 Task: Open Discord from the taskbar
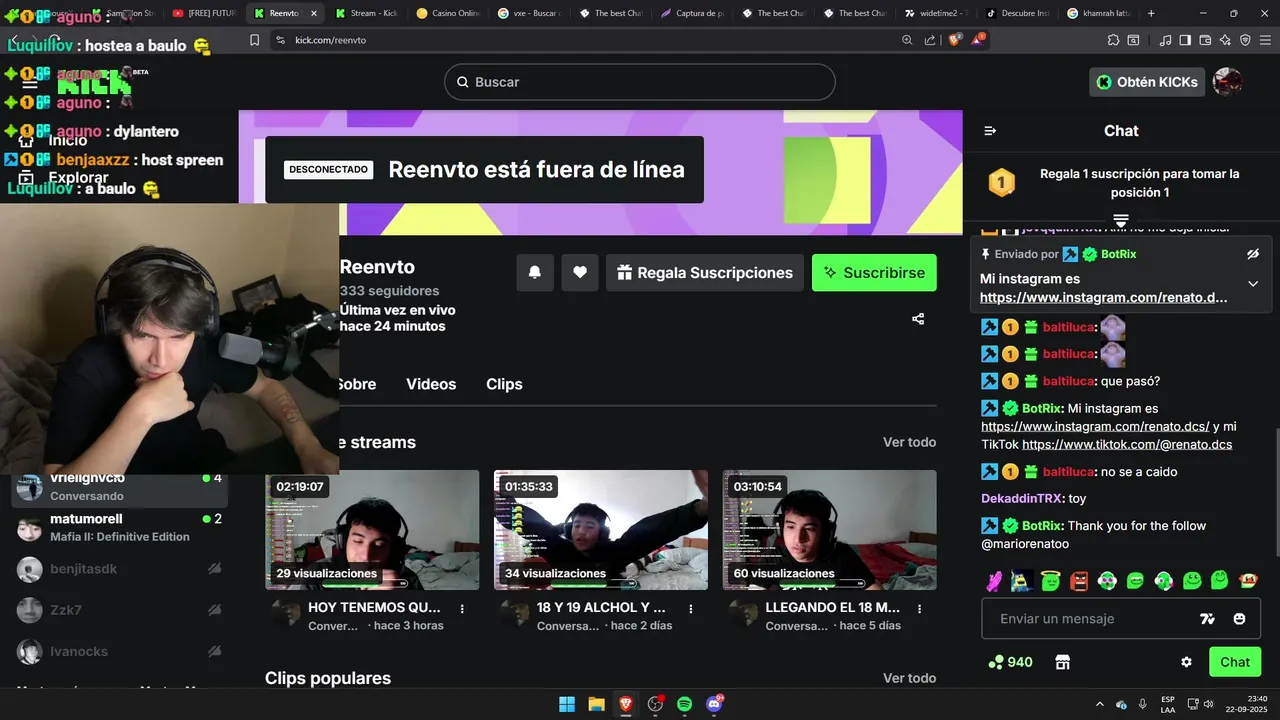coord(714,704)
